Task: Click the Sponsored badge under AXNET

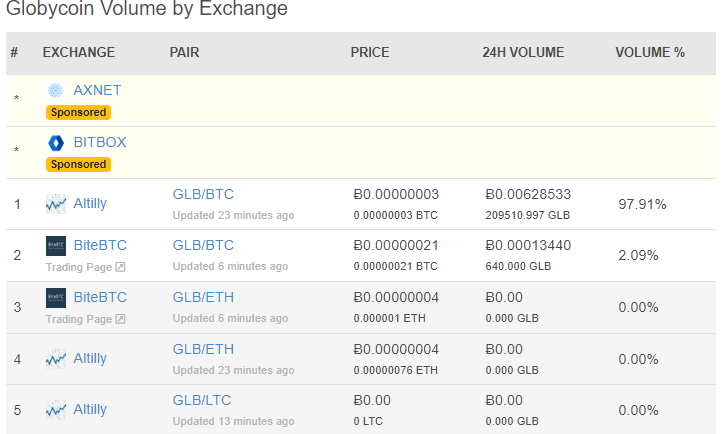Action: tap(78, 113)
